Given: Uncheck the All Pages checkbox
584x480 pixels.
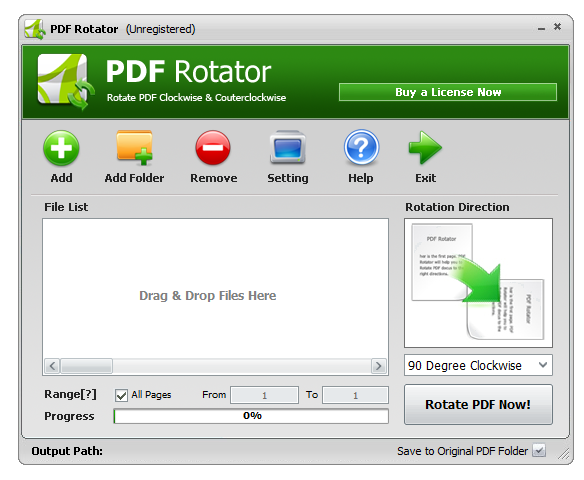Looking at the screenshot, I should 121,395.
